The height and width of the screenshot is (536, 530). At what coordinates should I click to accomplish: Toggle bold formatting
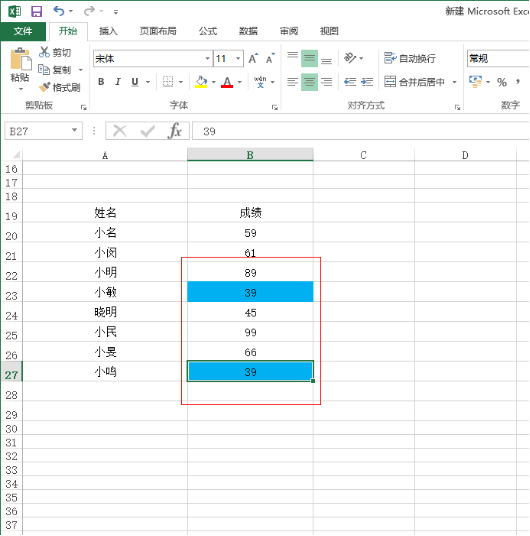(x=101, y=82)
